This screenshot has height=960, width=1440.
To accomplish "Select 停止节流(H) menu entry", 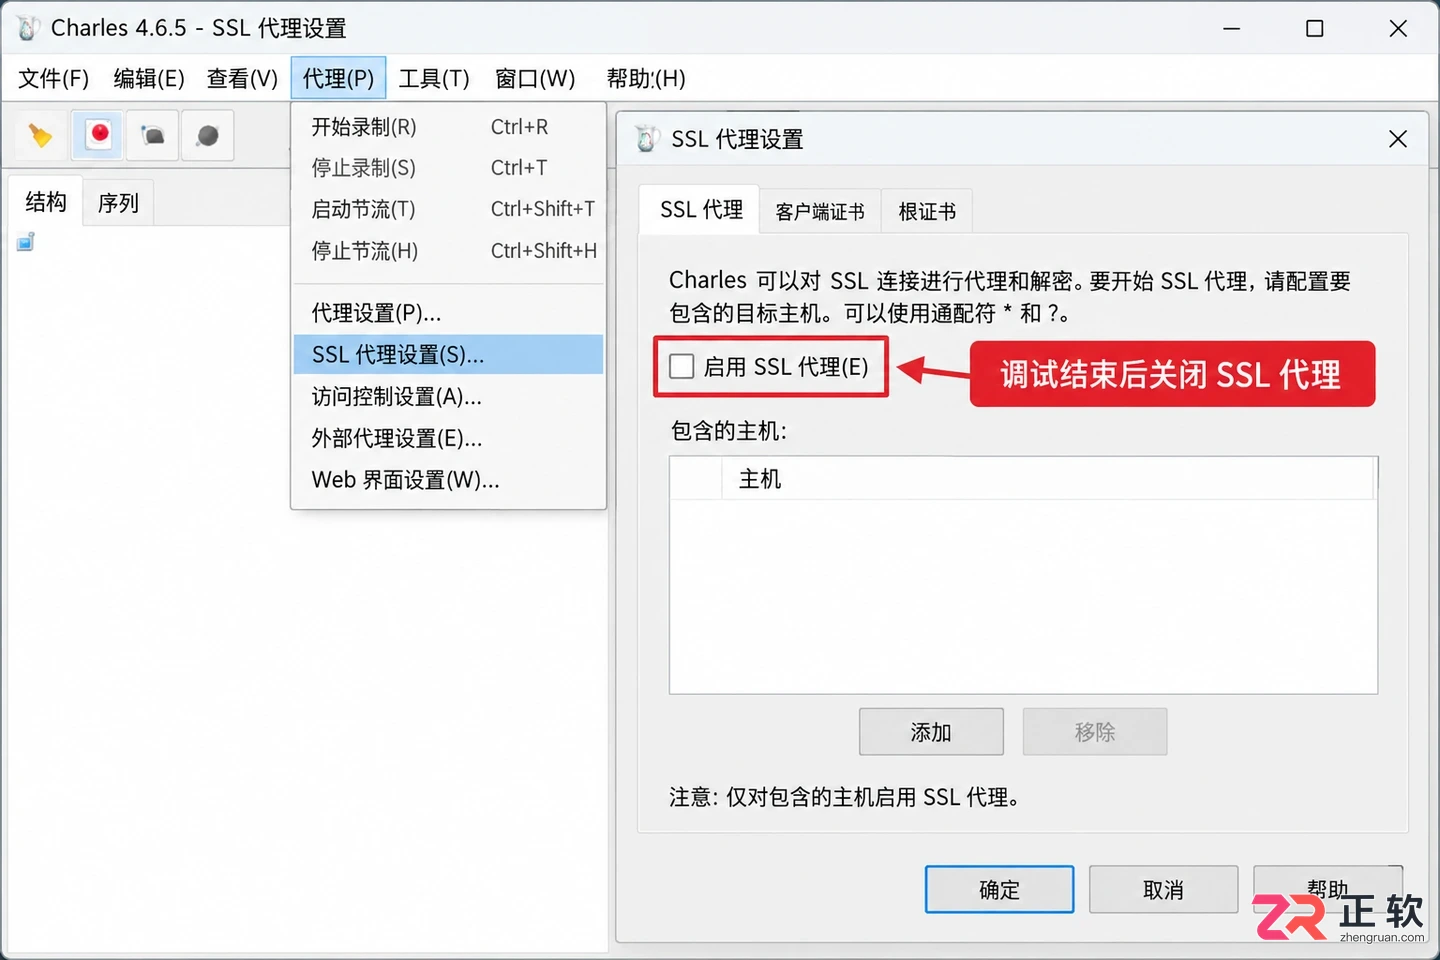I will pyautogui.click(x=449, y=251).
